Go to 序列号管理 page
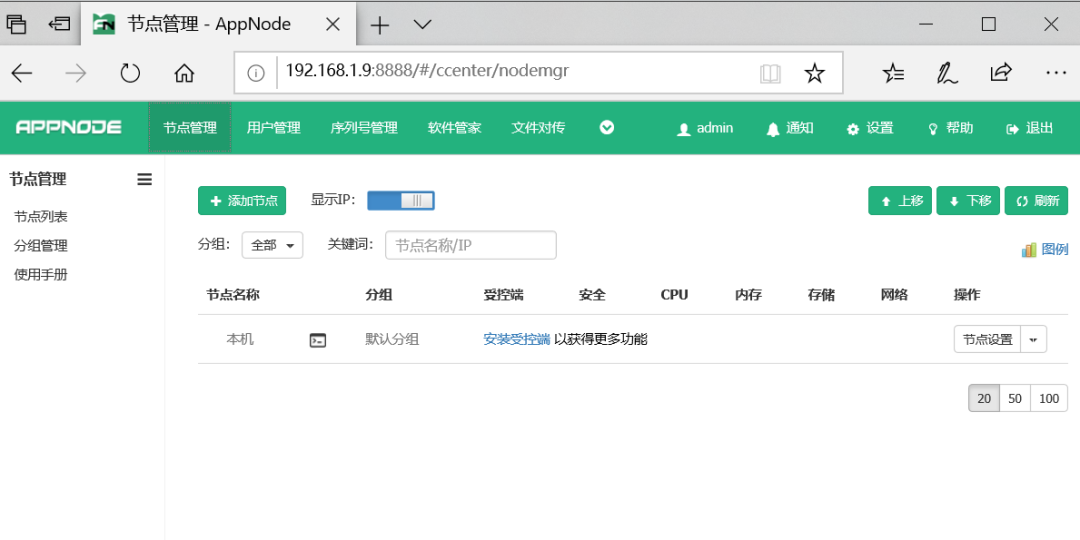The height and width of the screenshot is (540, 1080). point(364,128)
